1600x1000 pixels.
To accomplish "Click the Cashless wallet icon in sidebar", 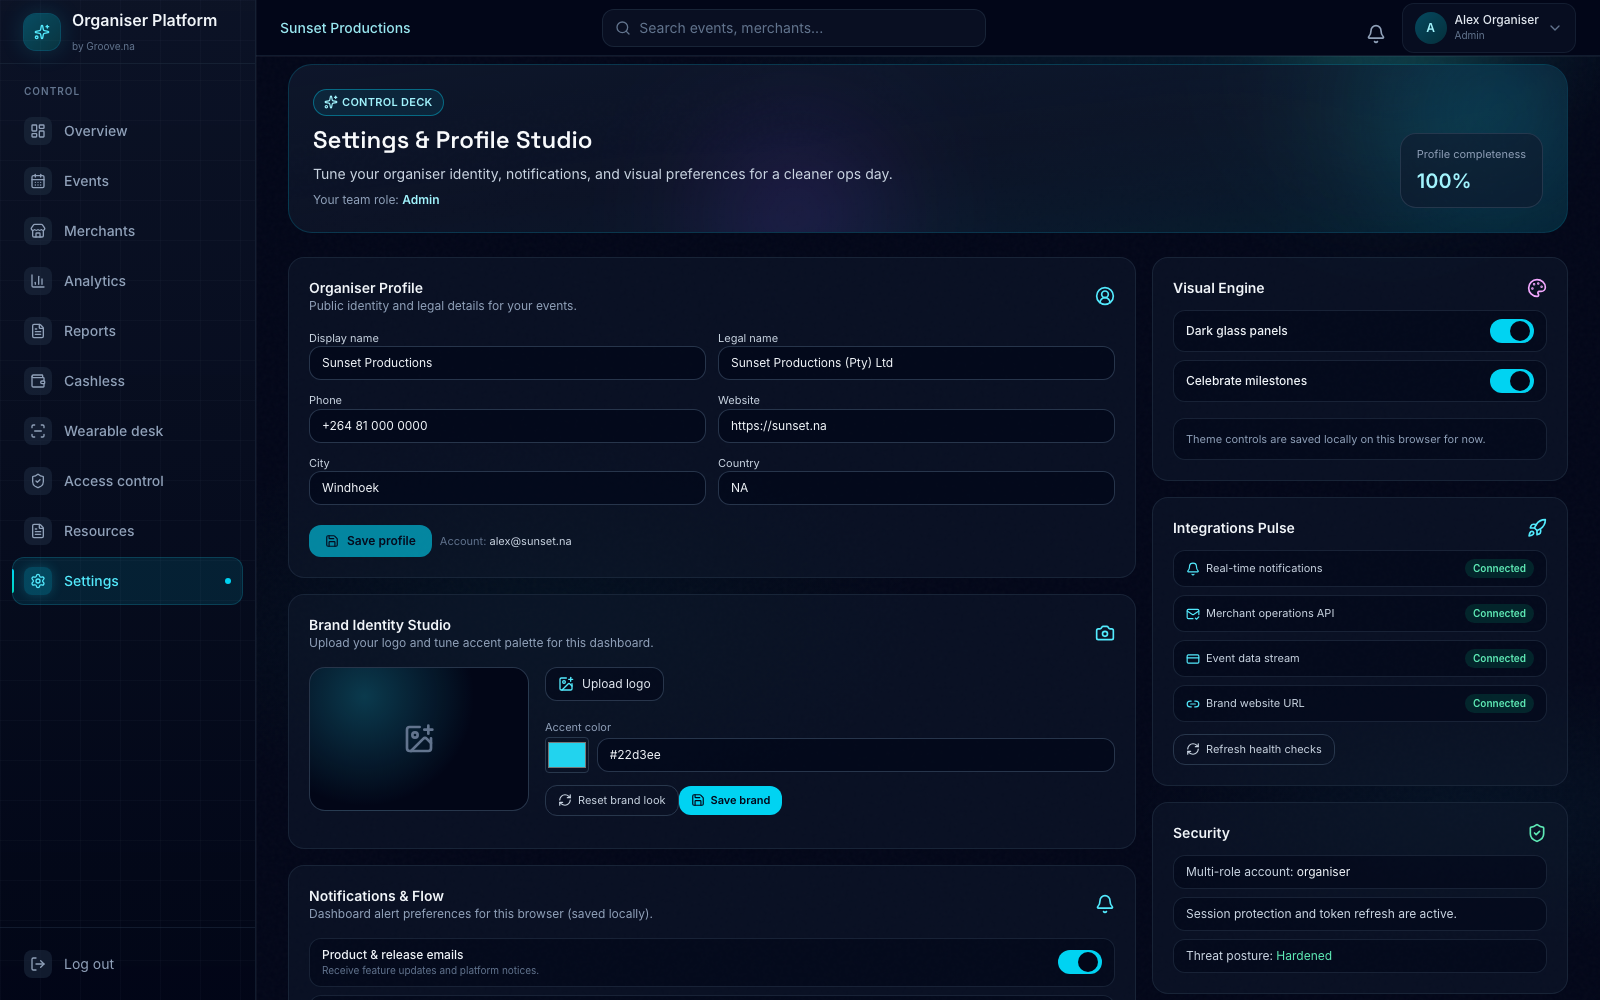I will 38,381.
